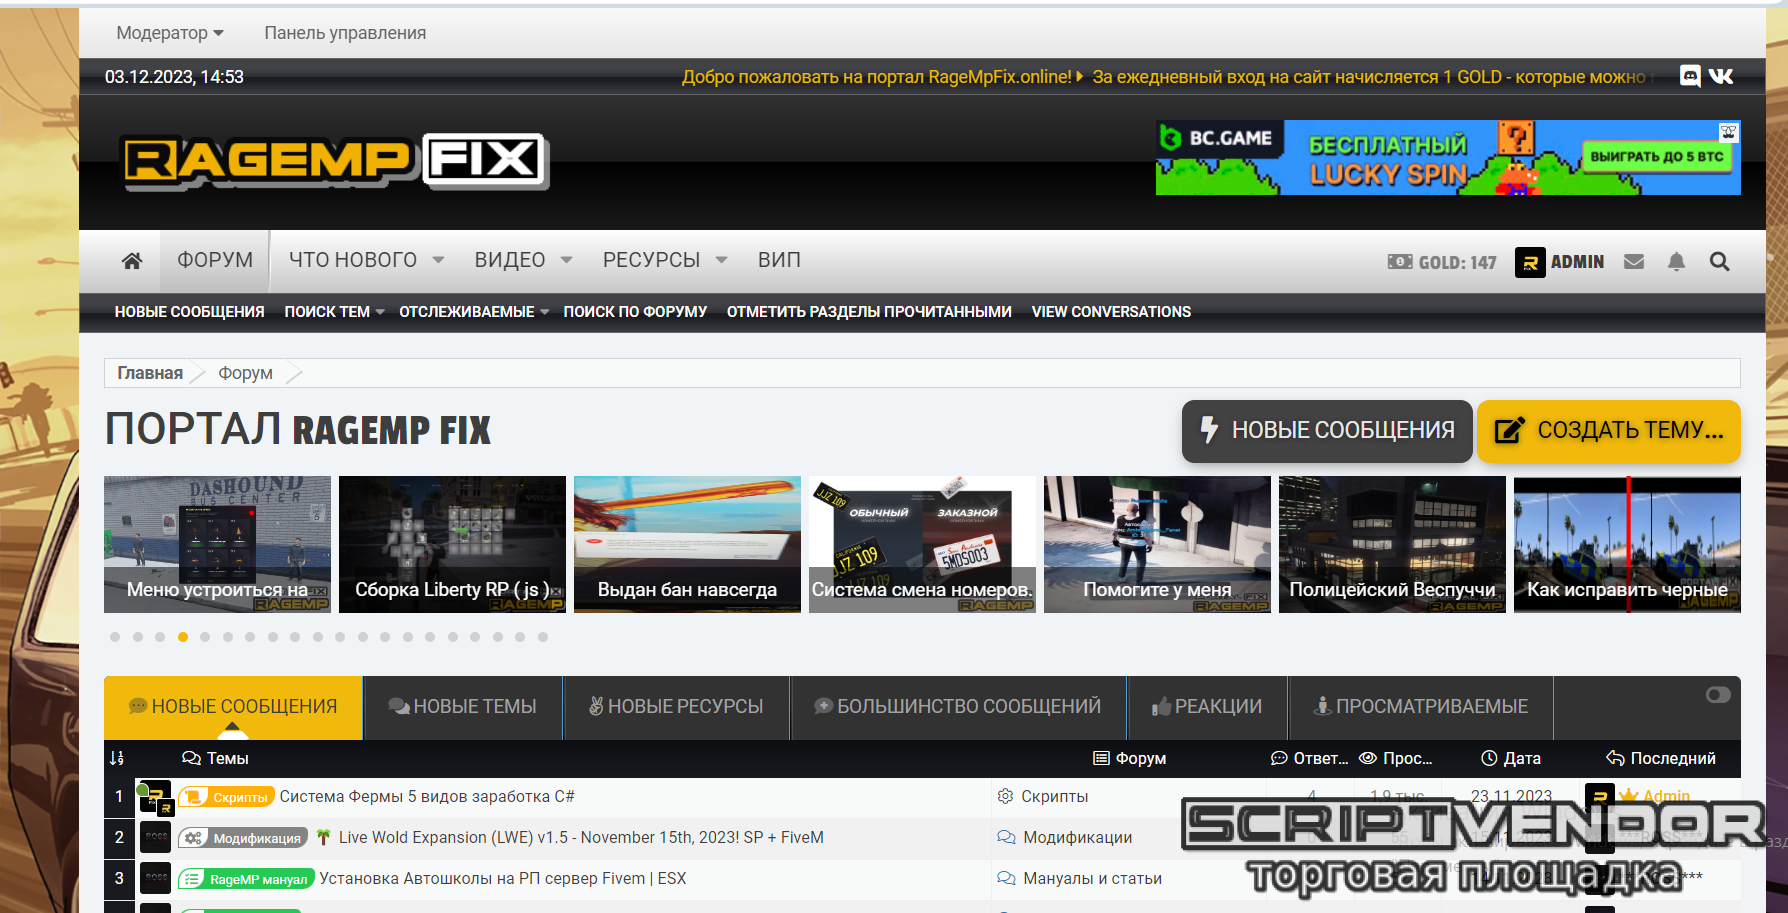Screen dimensions: 1788x913
Task: Open thumbnail Как исправить черные
Action: (x=1627, y=544)
